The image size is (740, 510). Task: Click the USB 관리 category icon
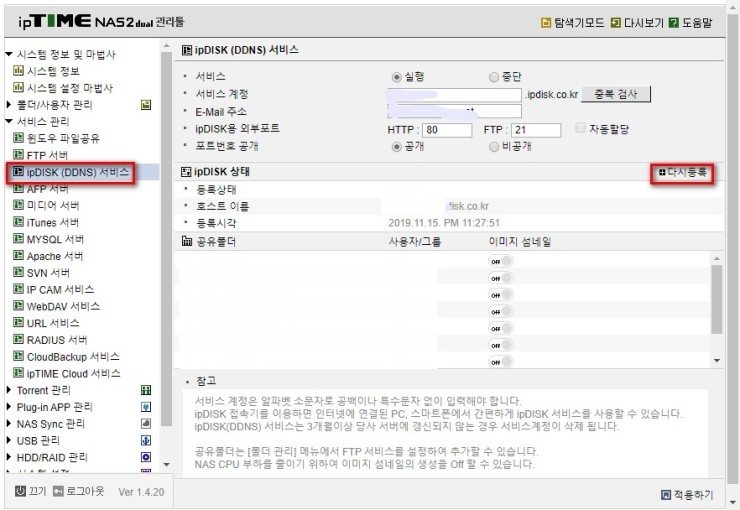tap(146, 440)
